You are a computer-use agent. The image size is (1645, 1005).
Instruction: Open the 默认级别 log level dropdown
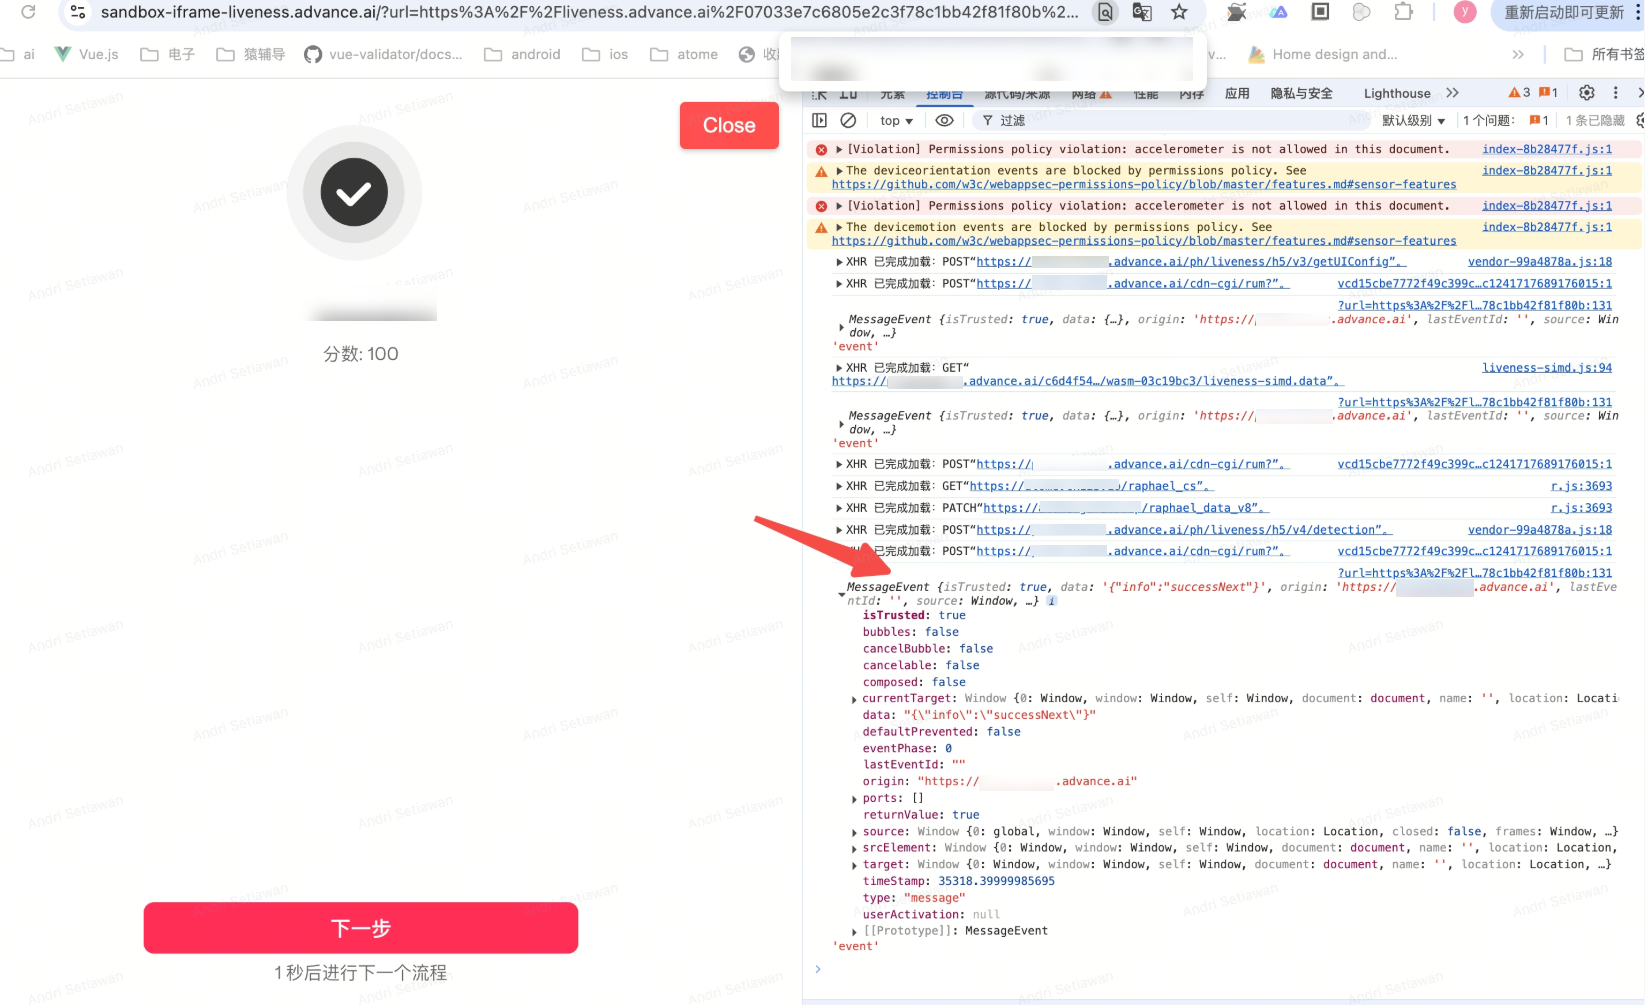pos(1413,121)
